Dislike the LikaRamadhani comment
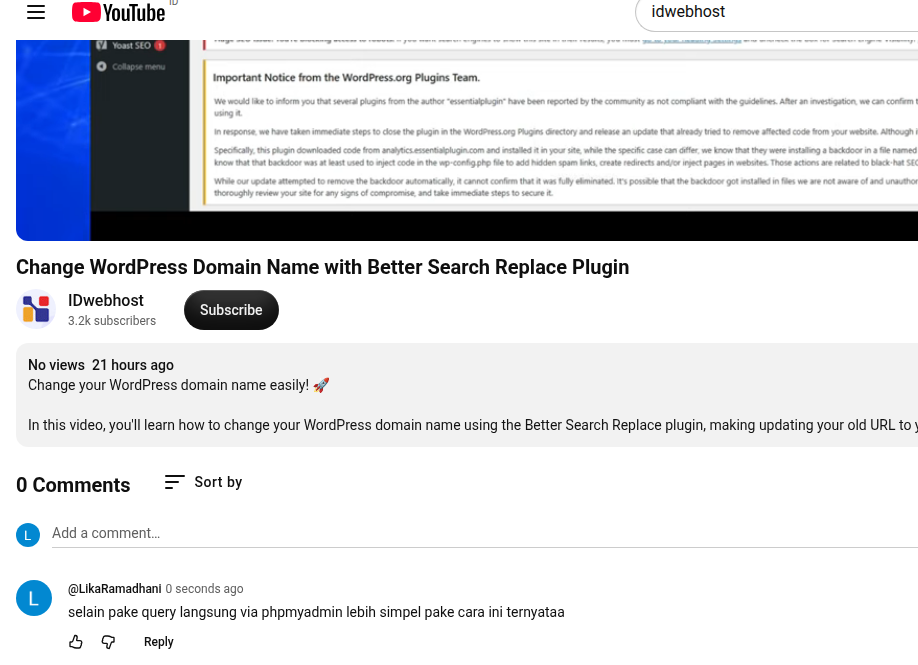Image resolution: width=918 pixels, height=665 pixels. (x=108, y=642)
